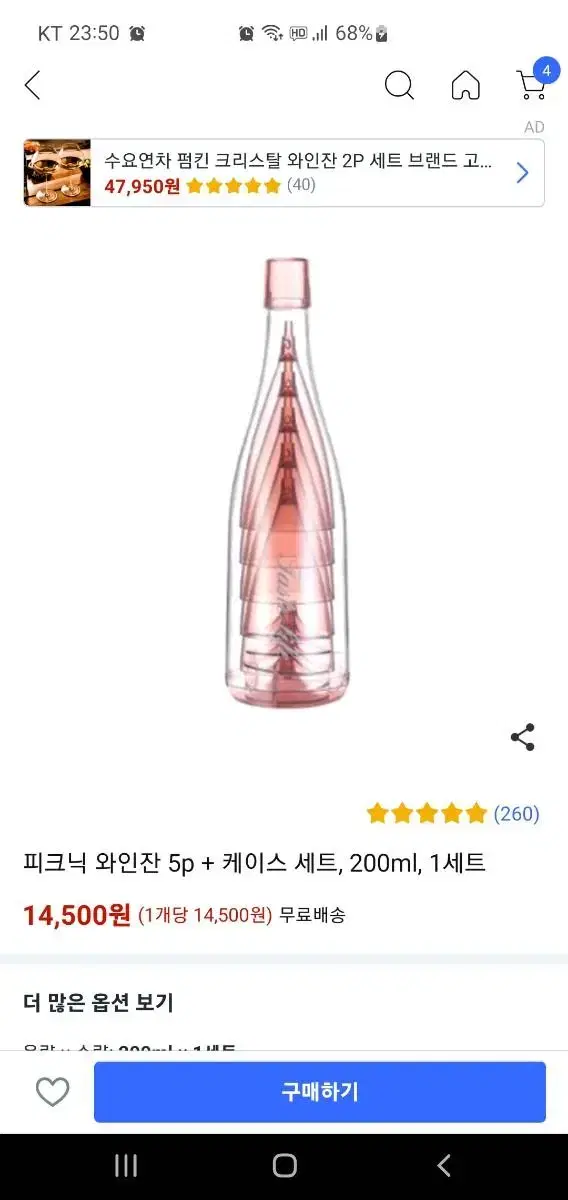Toggle the heart wishlist button
568x1200 pixels.
click(x=53, y=1092)
